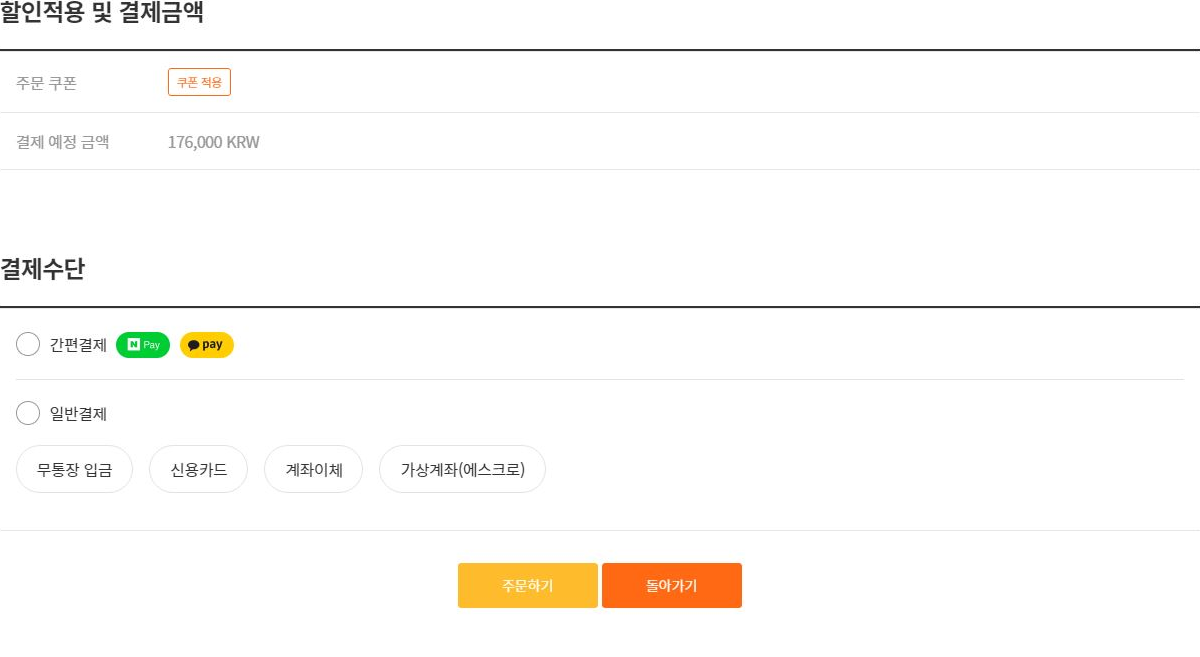Choose 무통장 입금 payment option
Screen dimensions: 1200x657
coord(75,469)
